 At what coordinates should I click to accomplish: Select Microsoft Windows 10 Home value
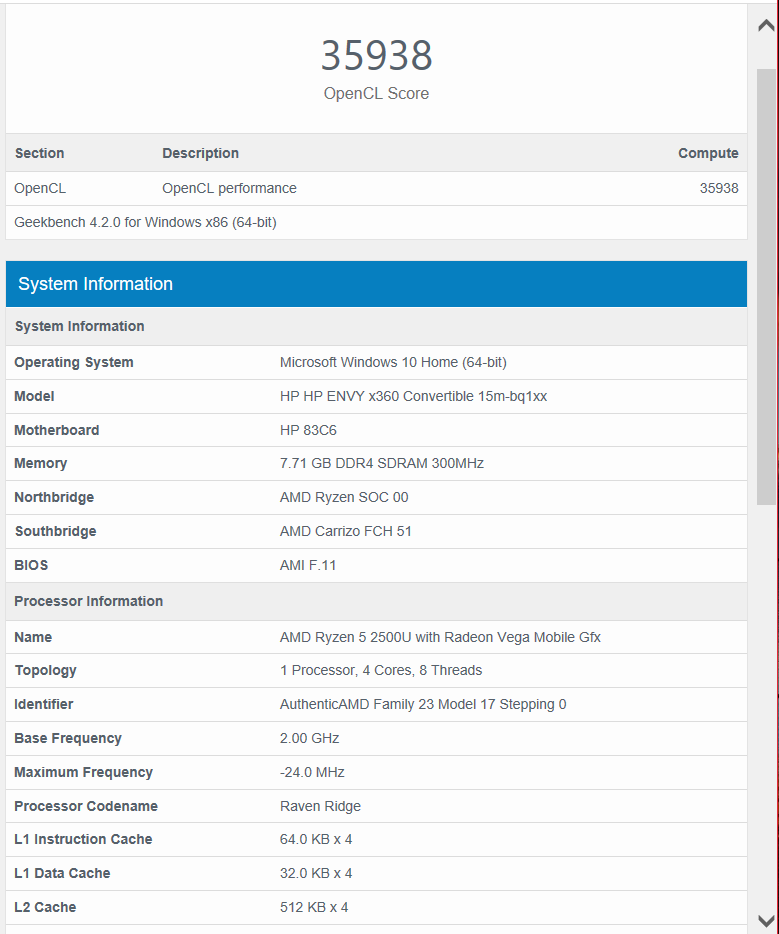tap(393, 362)
